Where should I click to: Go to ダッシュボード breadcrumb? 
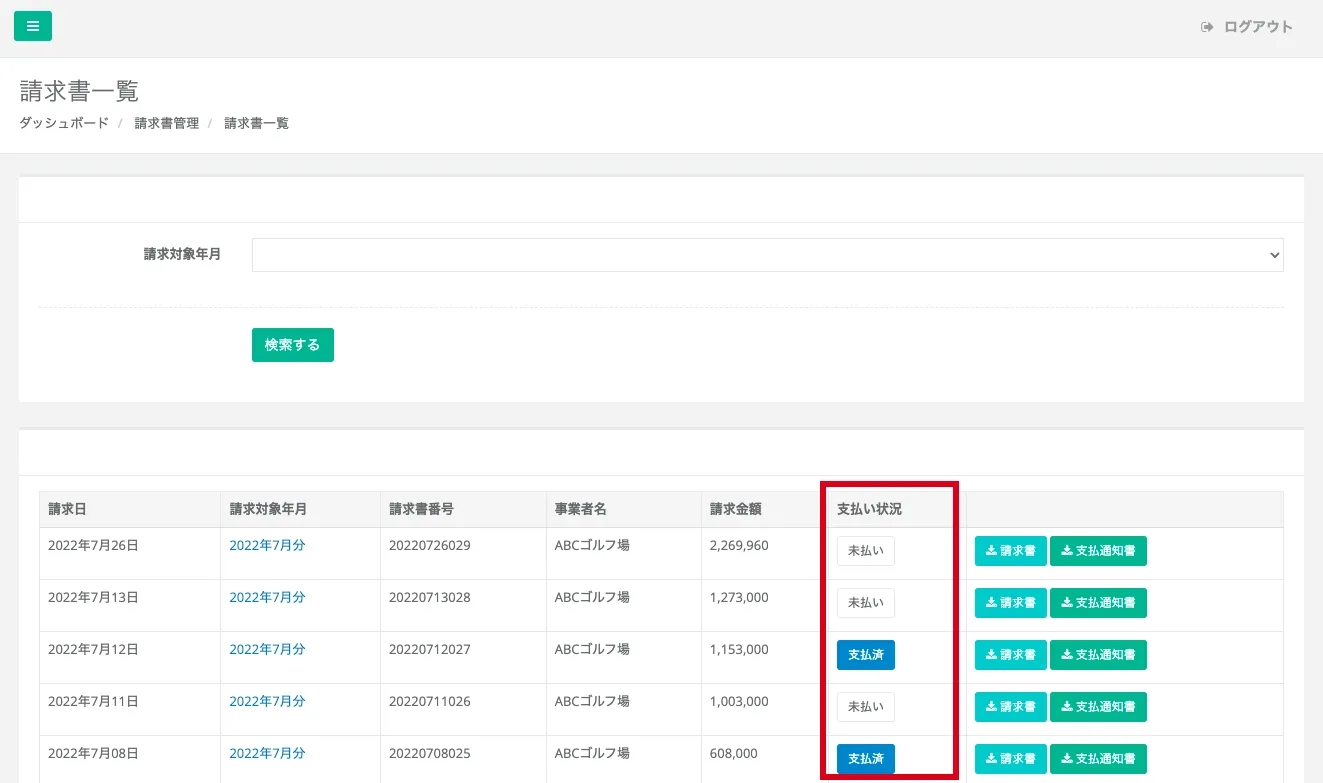[x=64, y=123]
